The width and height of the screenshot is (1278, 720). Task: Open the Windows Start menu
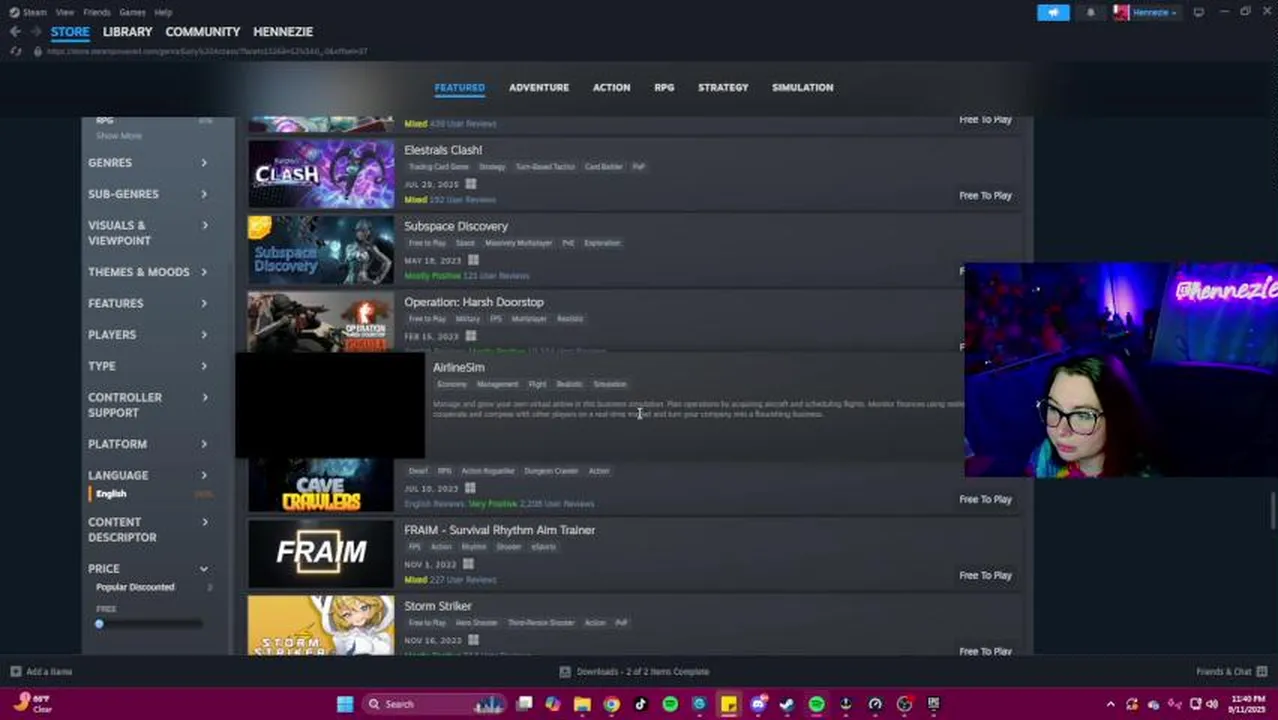point(345,704)
